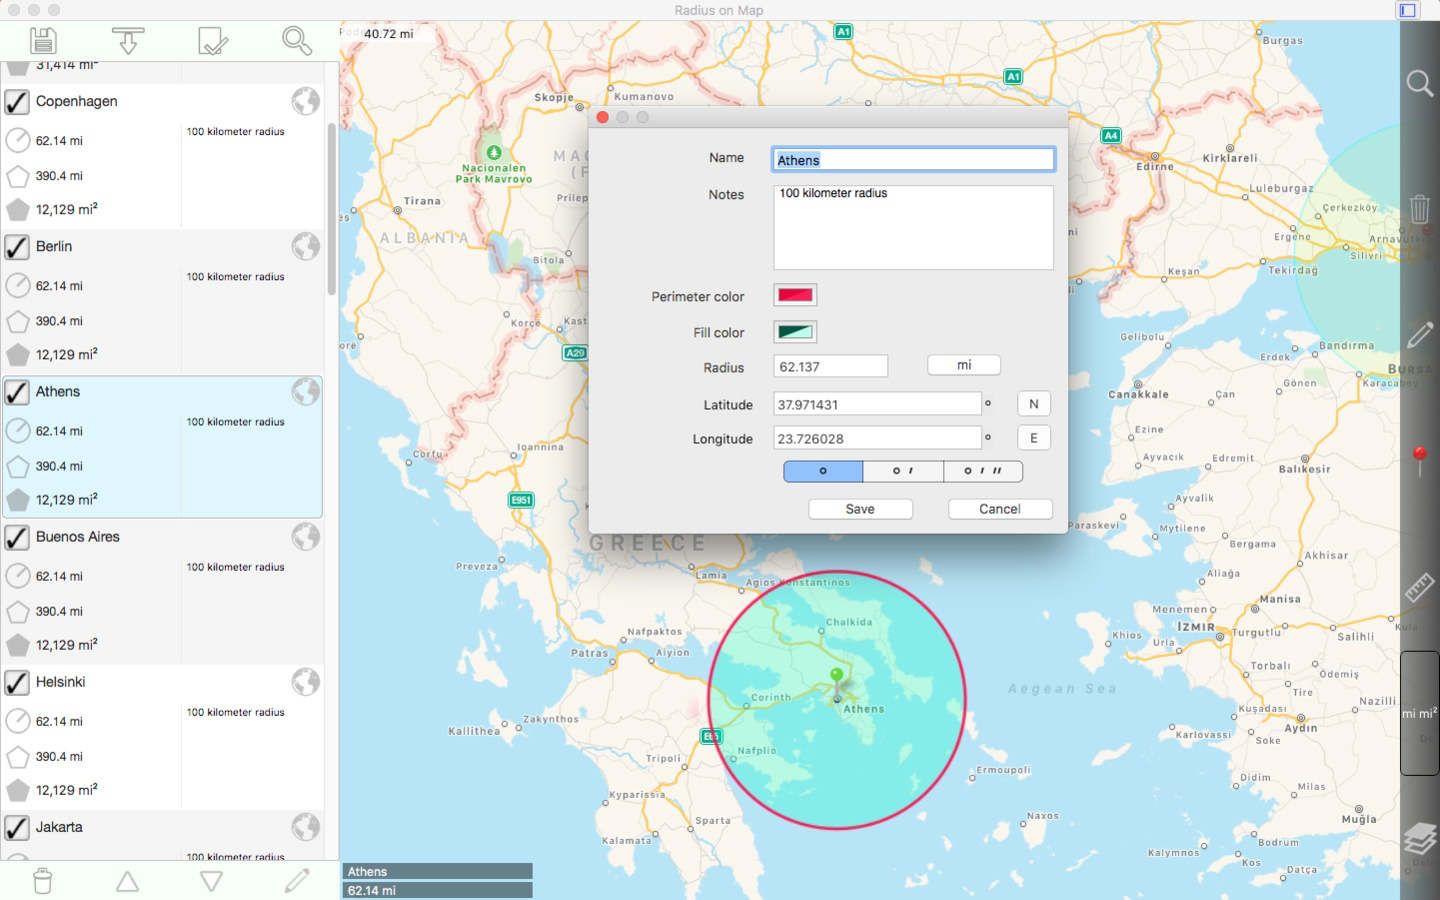Click Berlin filled area pentagon icon

click(x=18, y=355)
